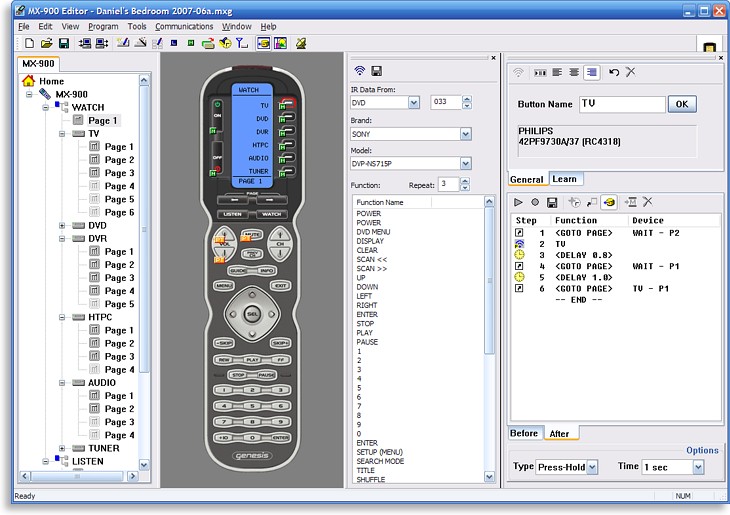Click the WATCH button on remote image
This screenshot has width=730, height=515.
[271, 214]
